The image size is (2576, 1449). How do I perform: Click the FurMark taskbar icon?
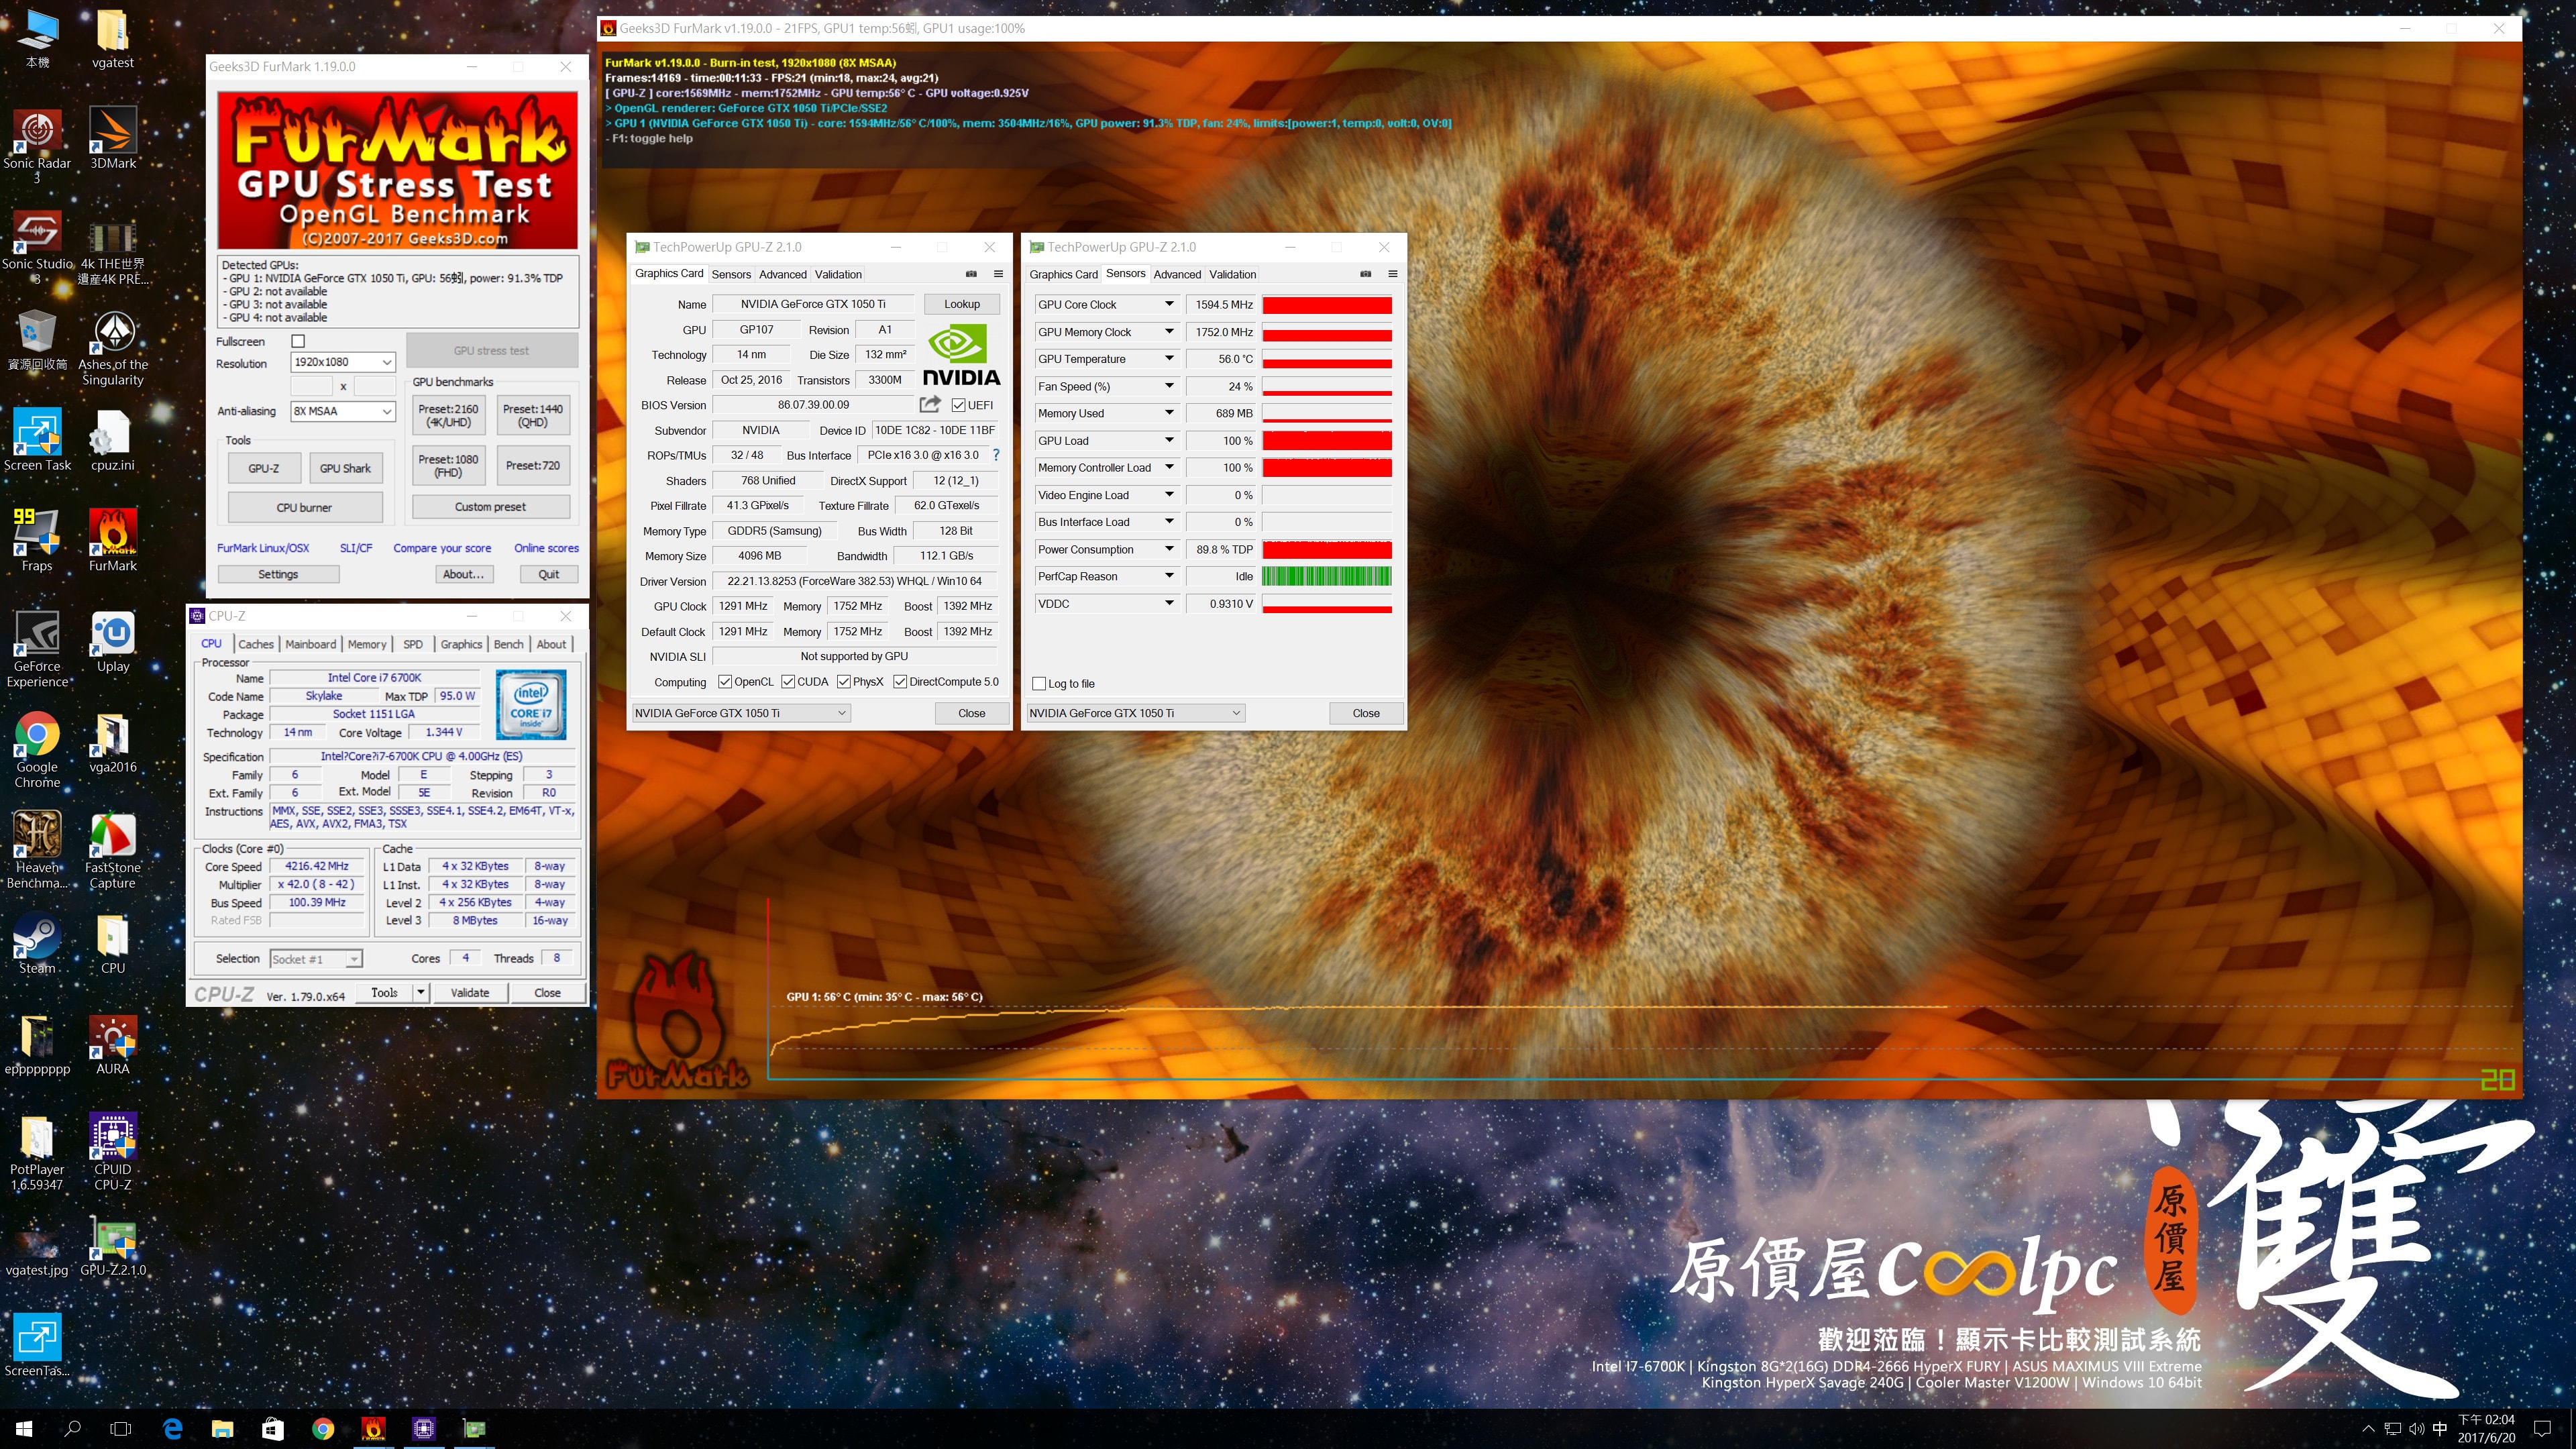click(x=373, y=1428)
